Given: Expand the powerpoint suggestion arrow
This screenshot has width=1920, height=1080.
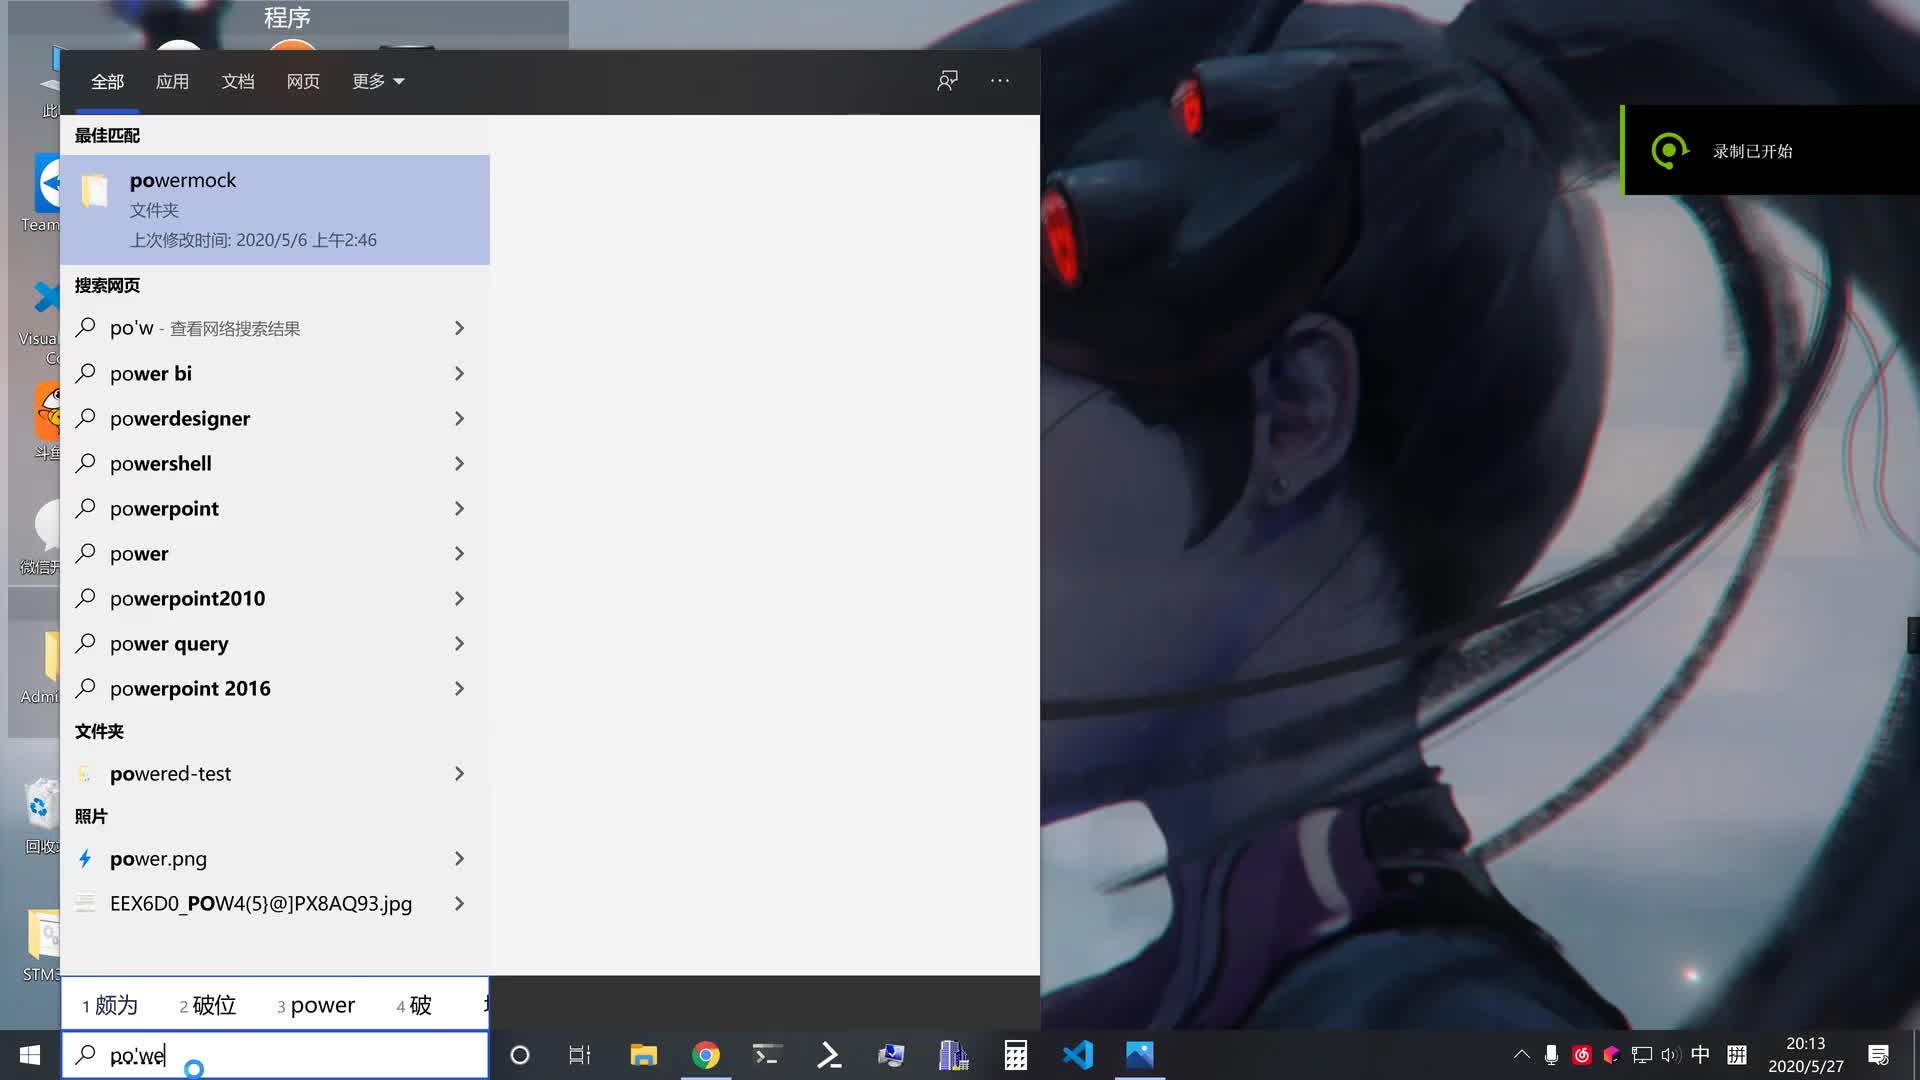Looking at the screenshot, I should (x=459, y=508).
